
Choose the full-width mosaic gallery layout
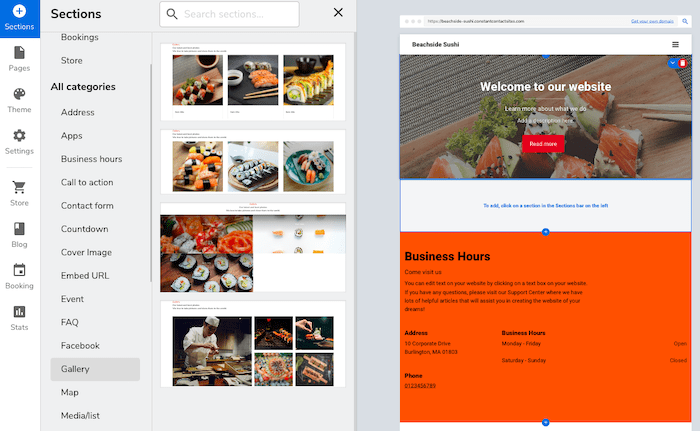tap(253, 247)
